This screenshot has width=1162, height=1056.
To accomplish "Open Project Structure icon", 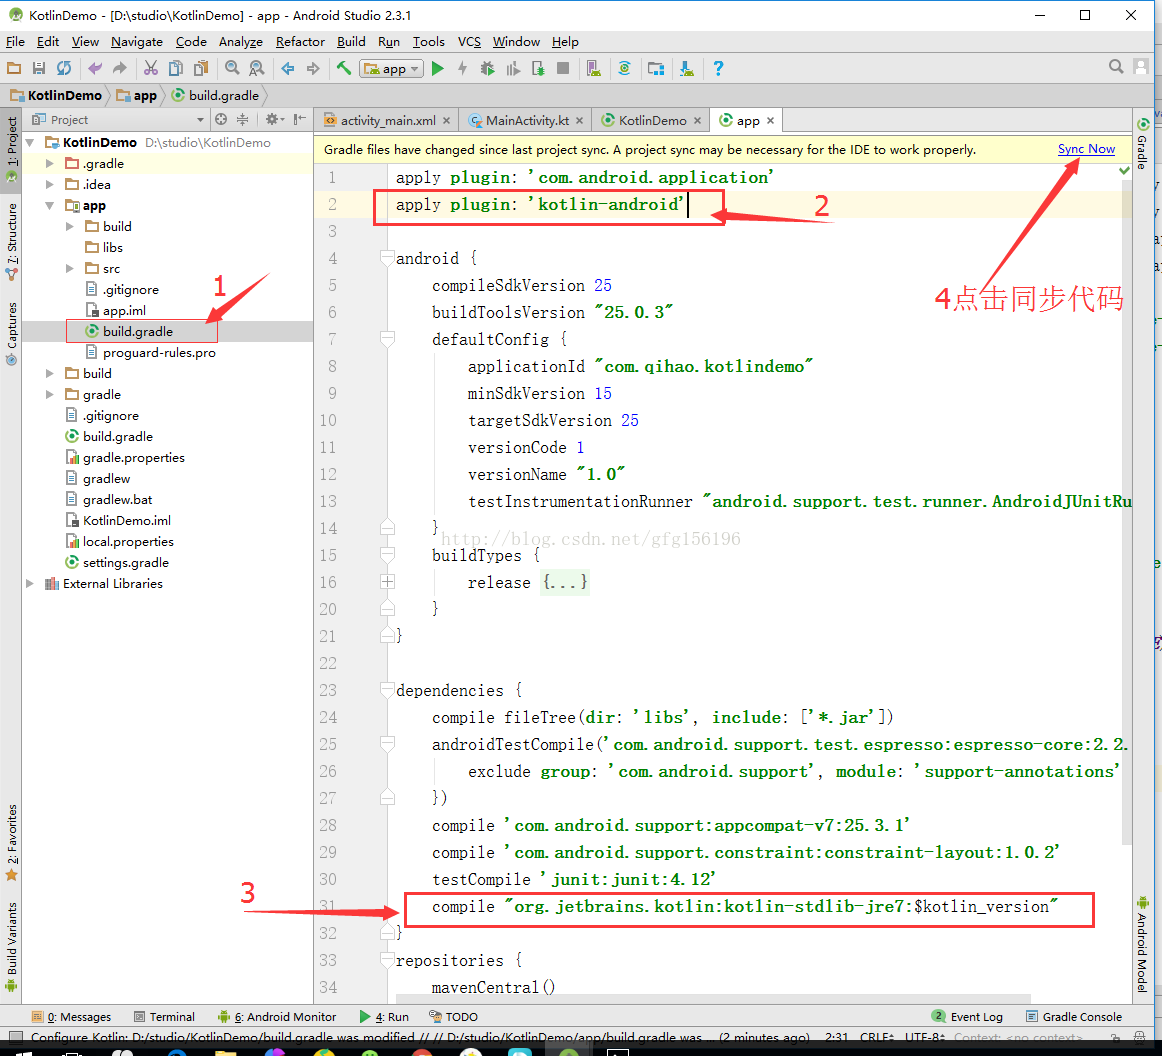I will 656,68.
